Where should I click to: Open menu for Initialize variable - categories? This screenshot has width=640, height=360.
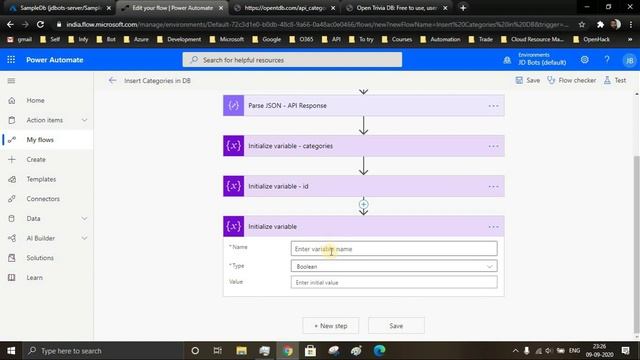pos(493,146)
